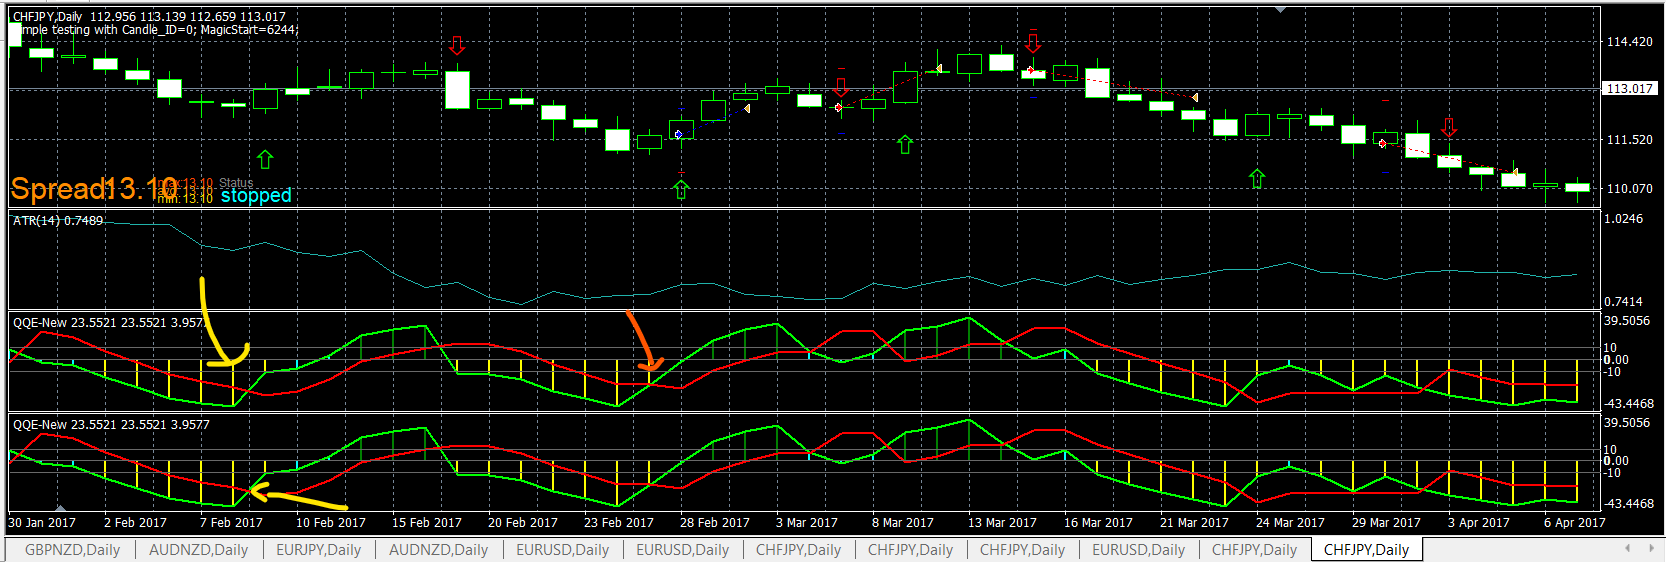
Task: Click the 3 Mar 2017 date label
Action: coord(807,522)
